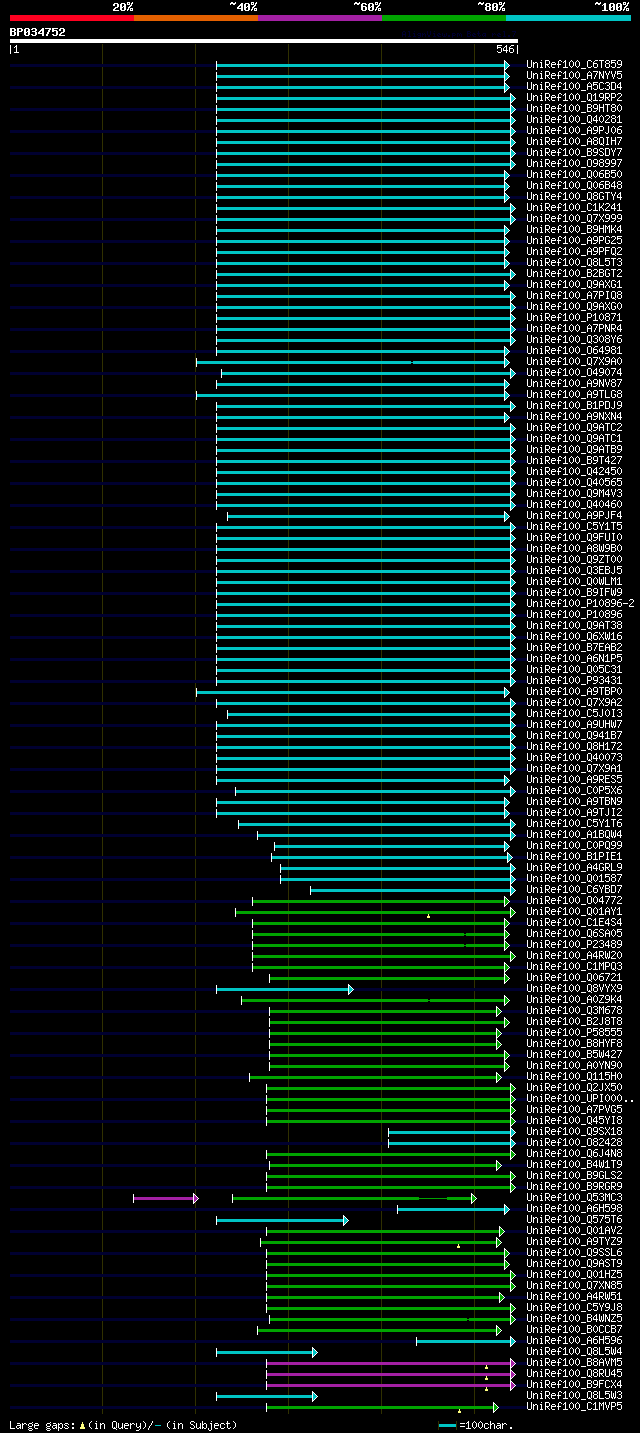This screenshot has width=640, height=1433.
Task: Select label UniRef100_B7EAB2
Action: pos(574,648)
